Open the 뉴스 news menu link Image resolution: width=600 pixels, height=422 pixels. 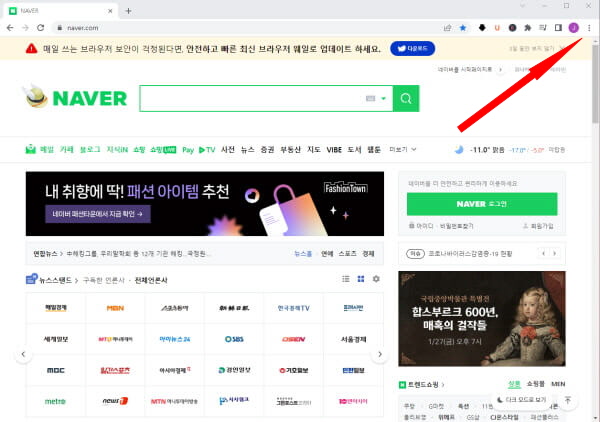248,150
